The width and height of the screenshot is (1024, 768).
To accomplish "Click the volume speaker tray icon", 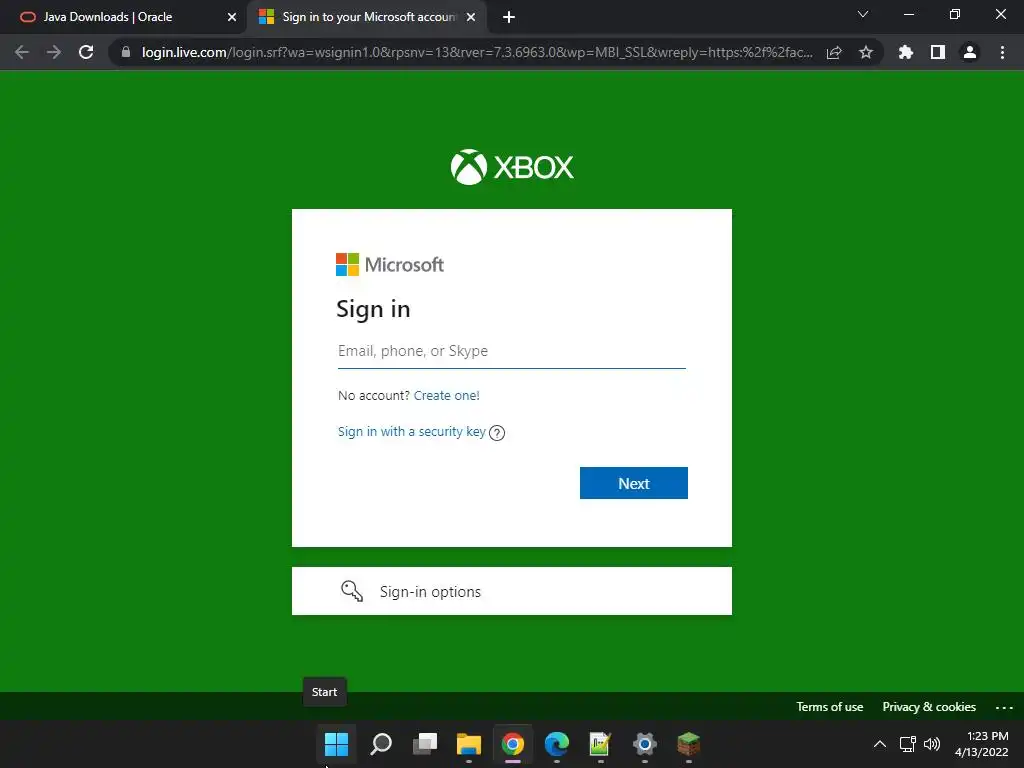I will point(932,744).
